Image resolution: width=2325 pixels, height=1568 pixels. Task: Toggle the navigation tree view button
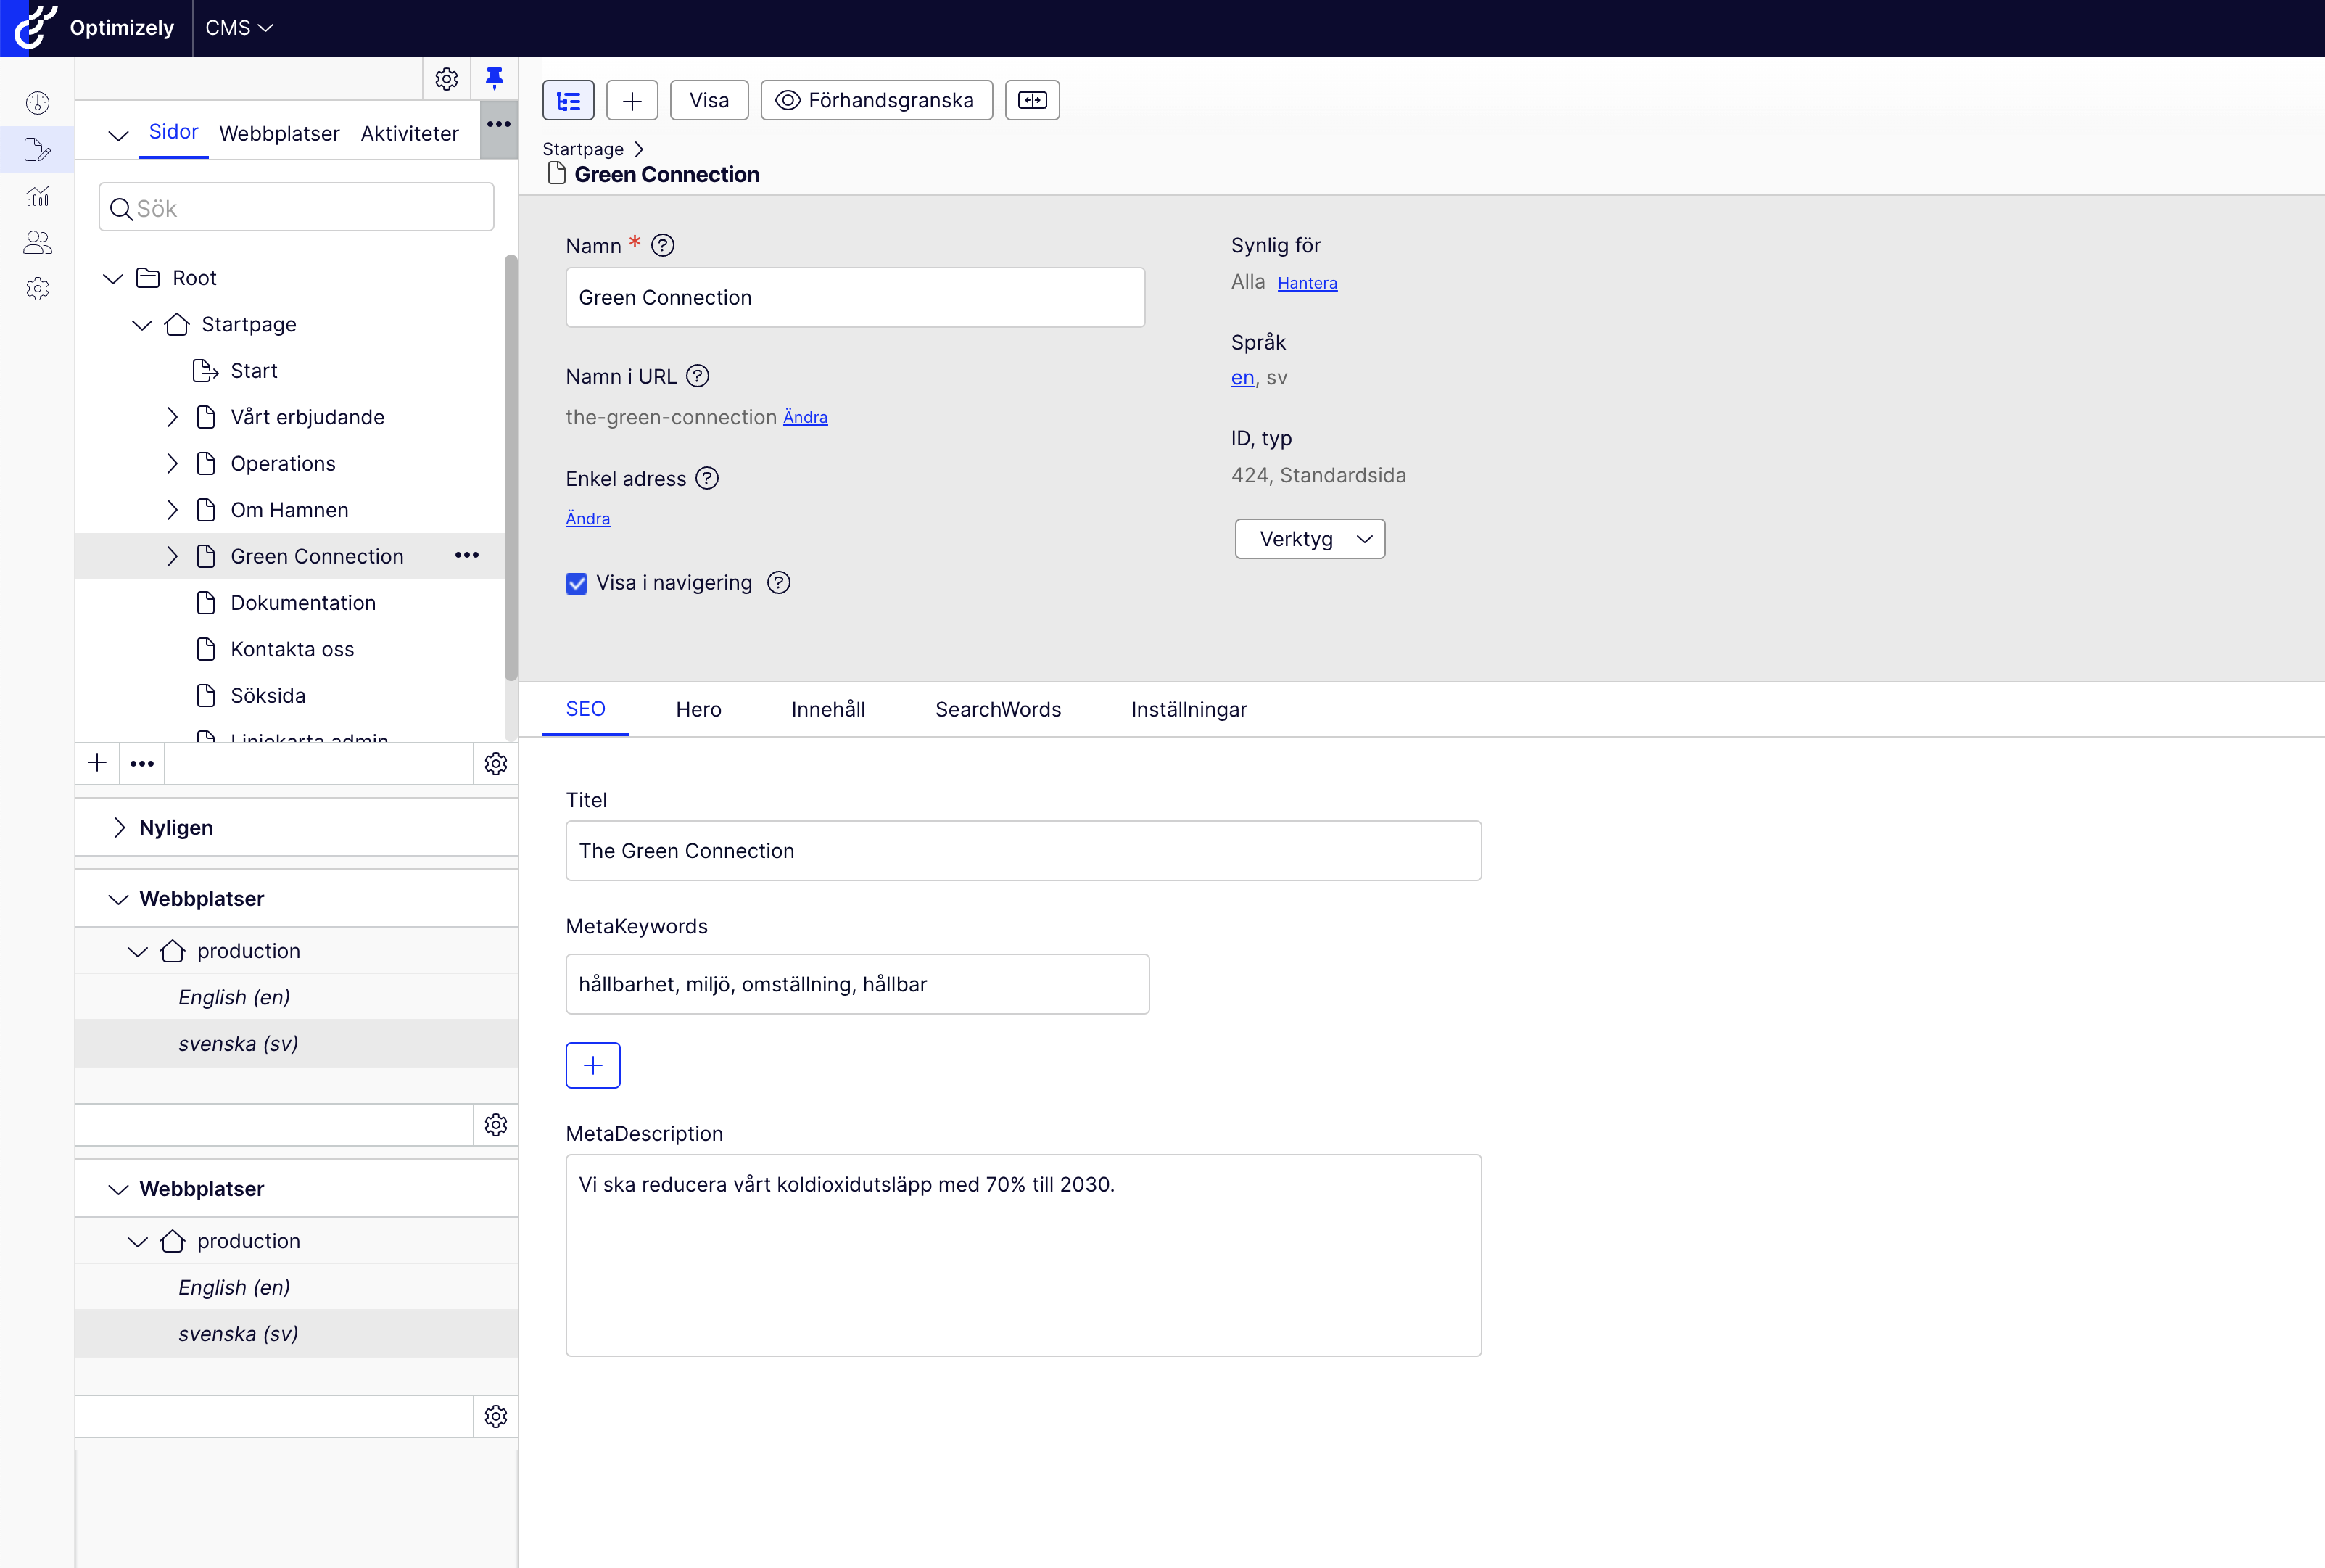point(568,100)
